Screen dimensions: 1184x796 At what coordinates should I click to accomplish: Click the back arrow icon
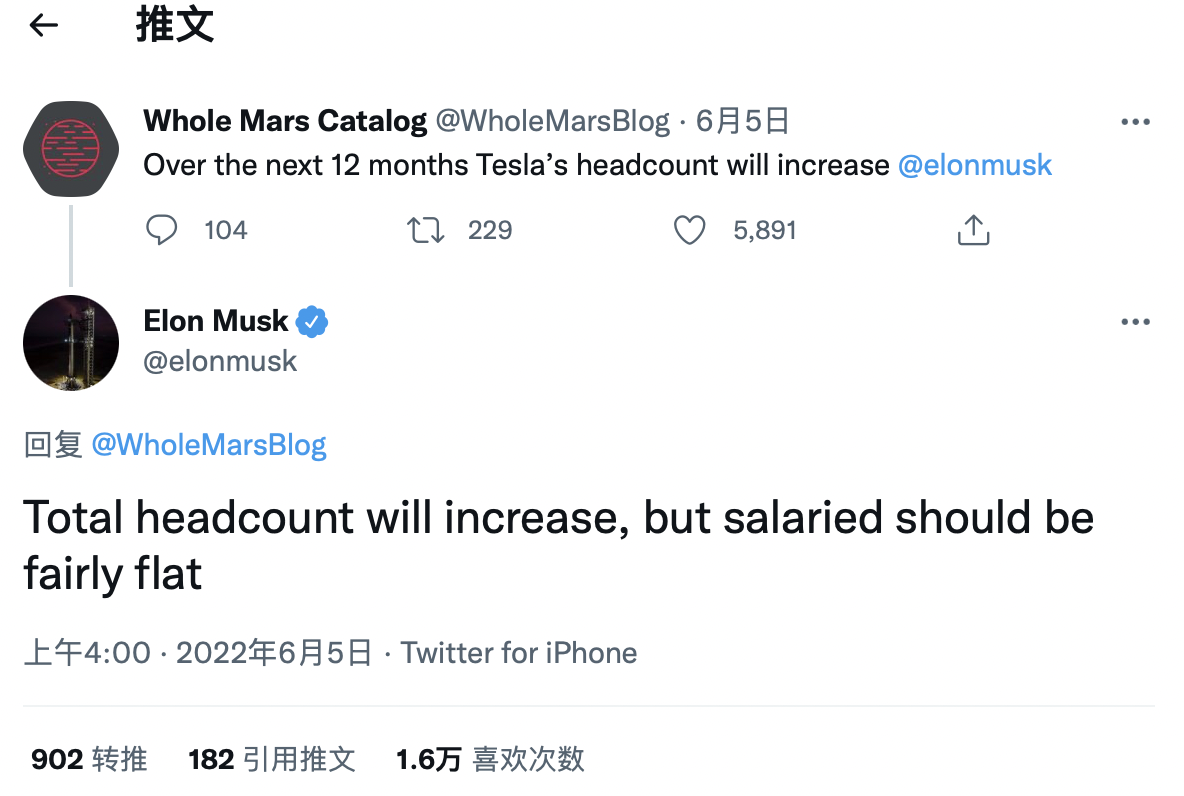[x=44, y=27]
